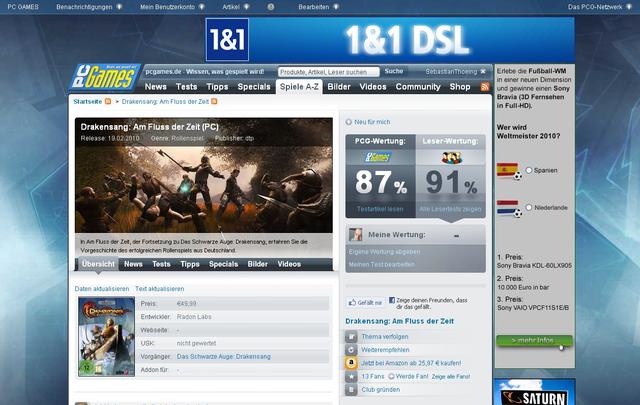Open the Specials main navigation tab
The width and height of the screenshot is (640, 405).
tap(254, 87)
